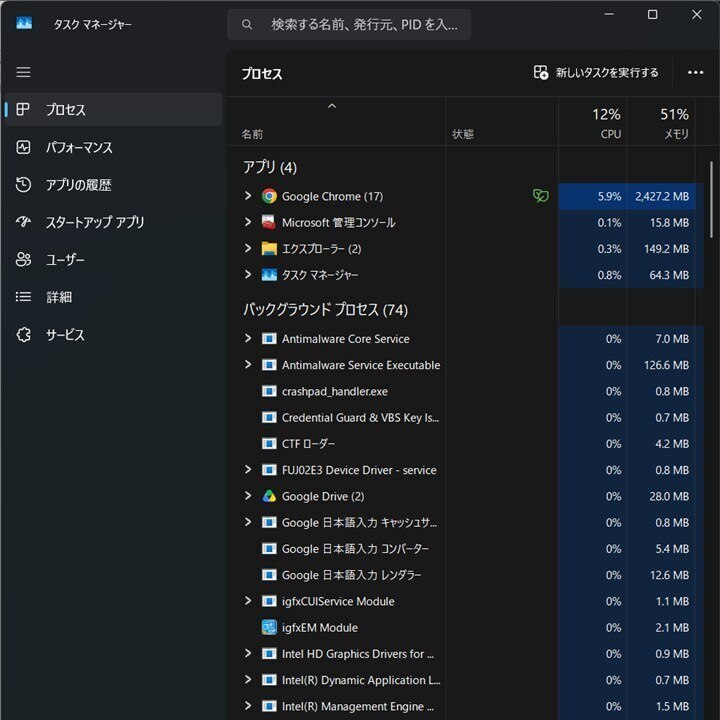Click the Google Drive process icon

coord(269,496)
